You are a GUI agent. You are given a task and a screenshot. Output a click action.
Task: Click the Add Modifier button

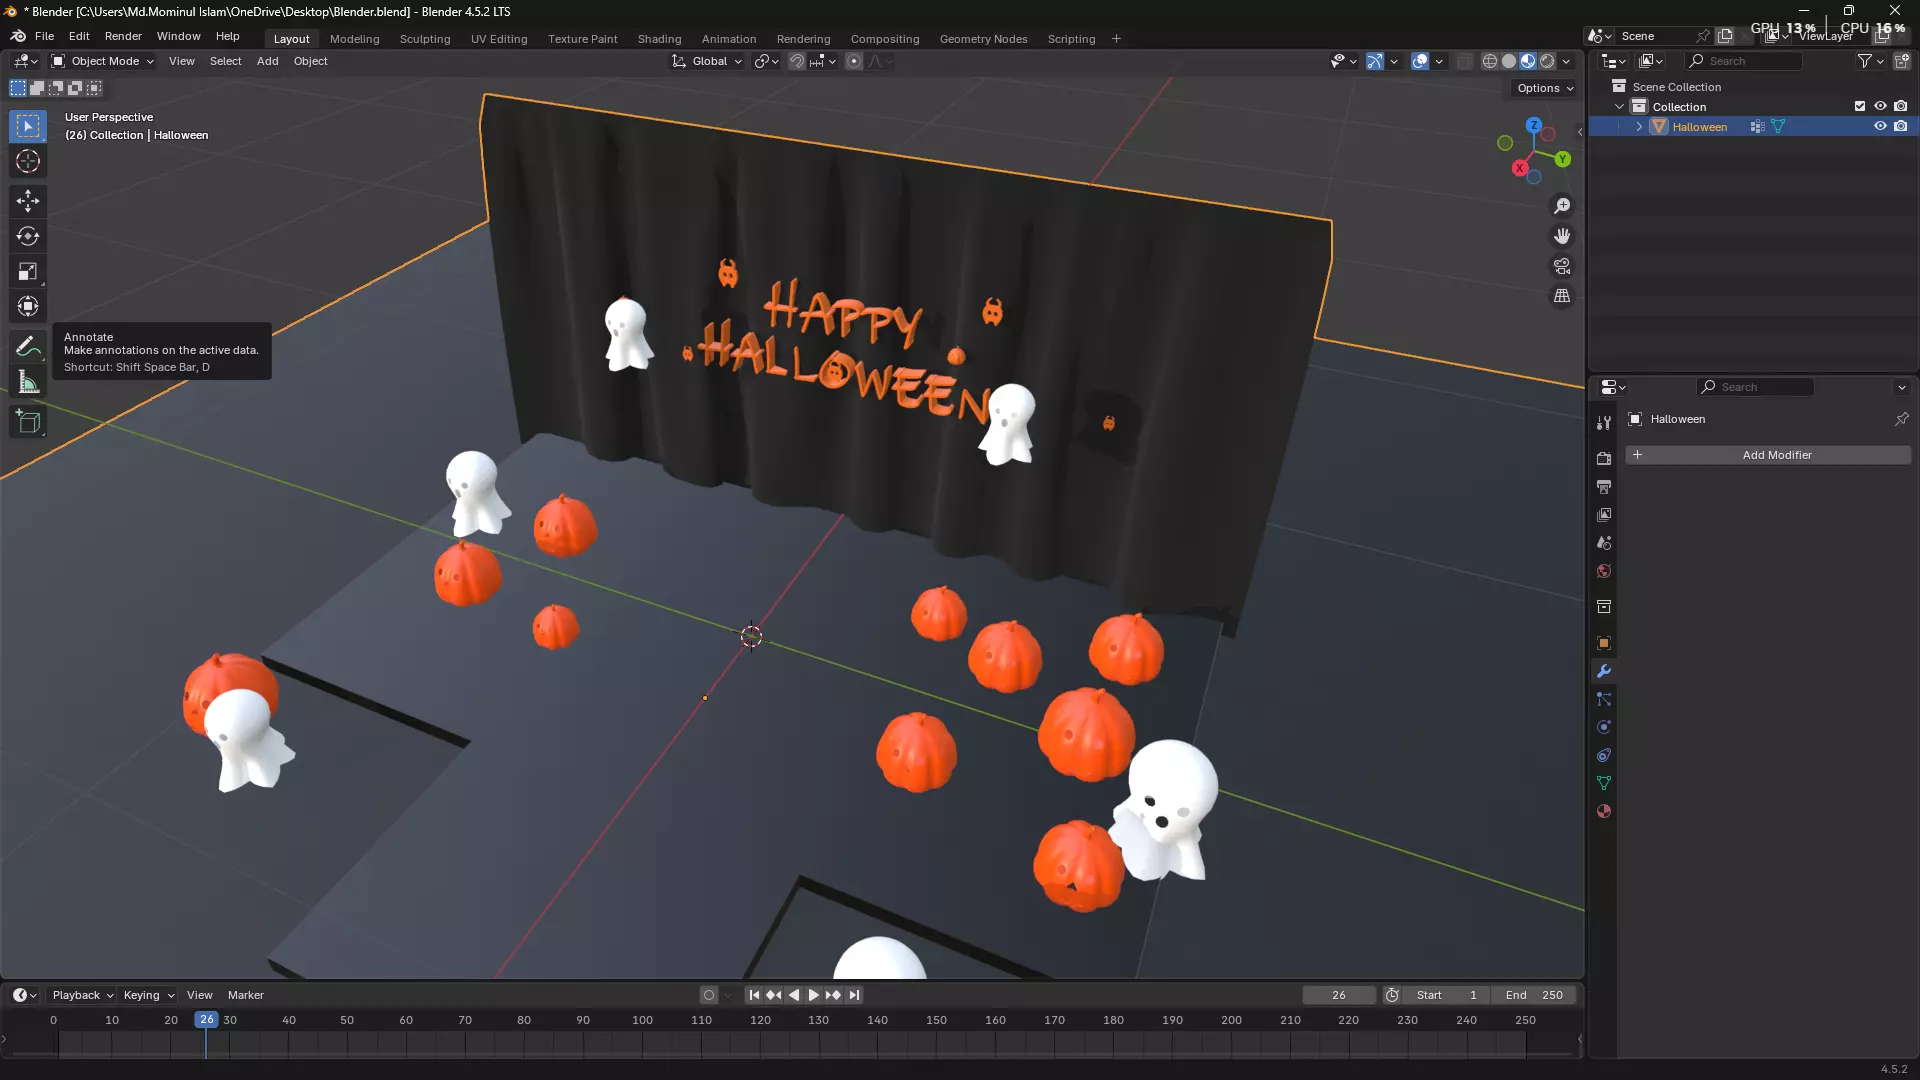coord(1768,455)
